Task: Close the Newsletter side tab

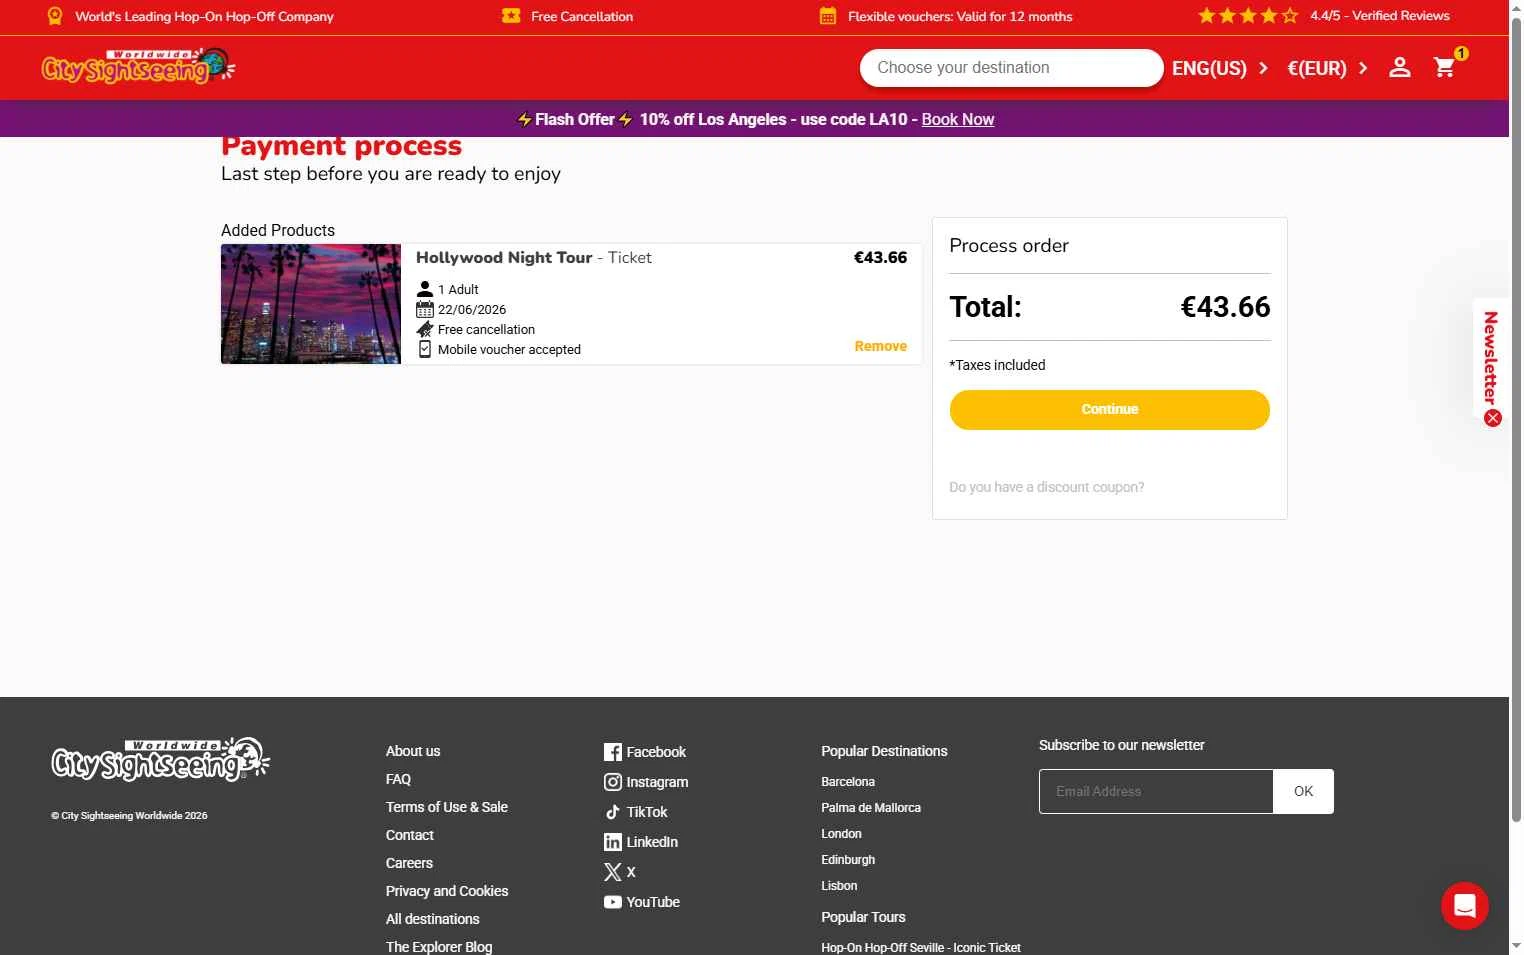Action: pyautogui.click(x=1492, y=418)
